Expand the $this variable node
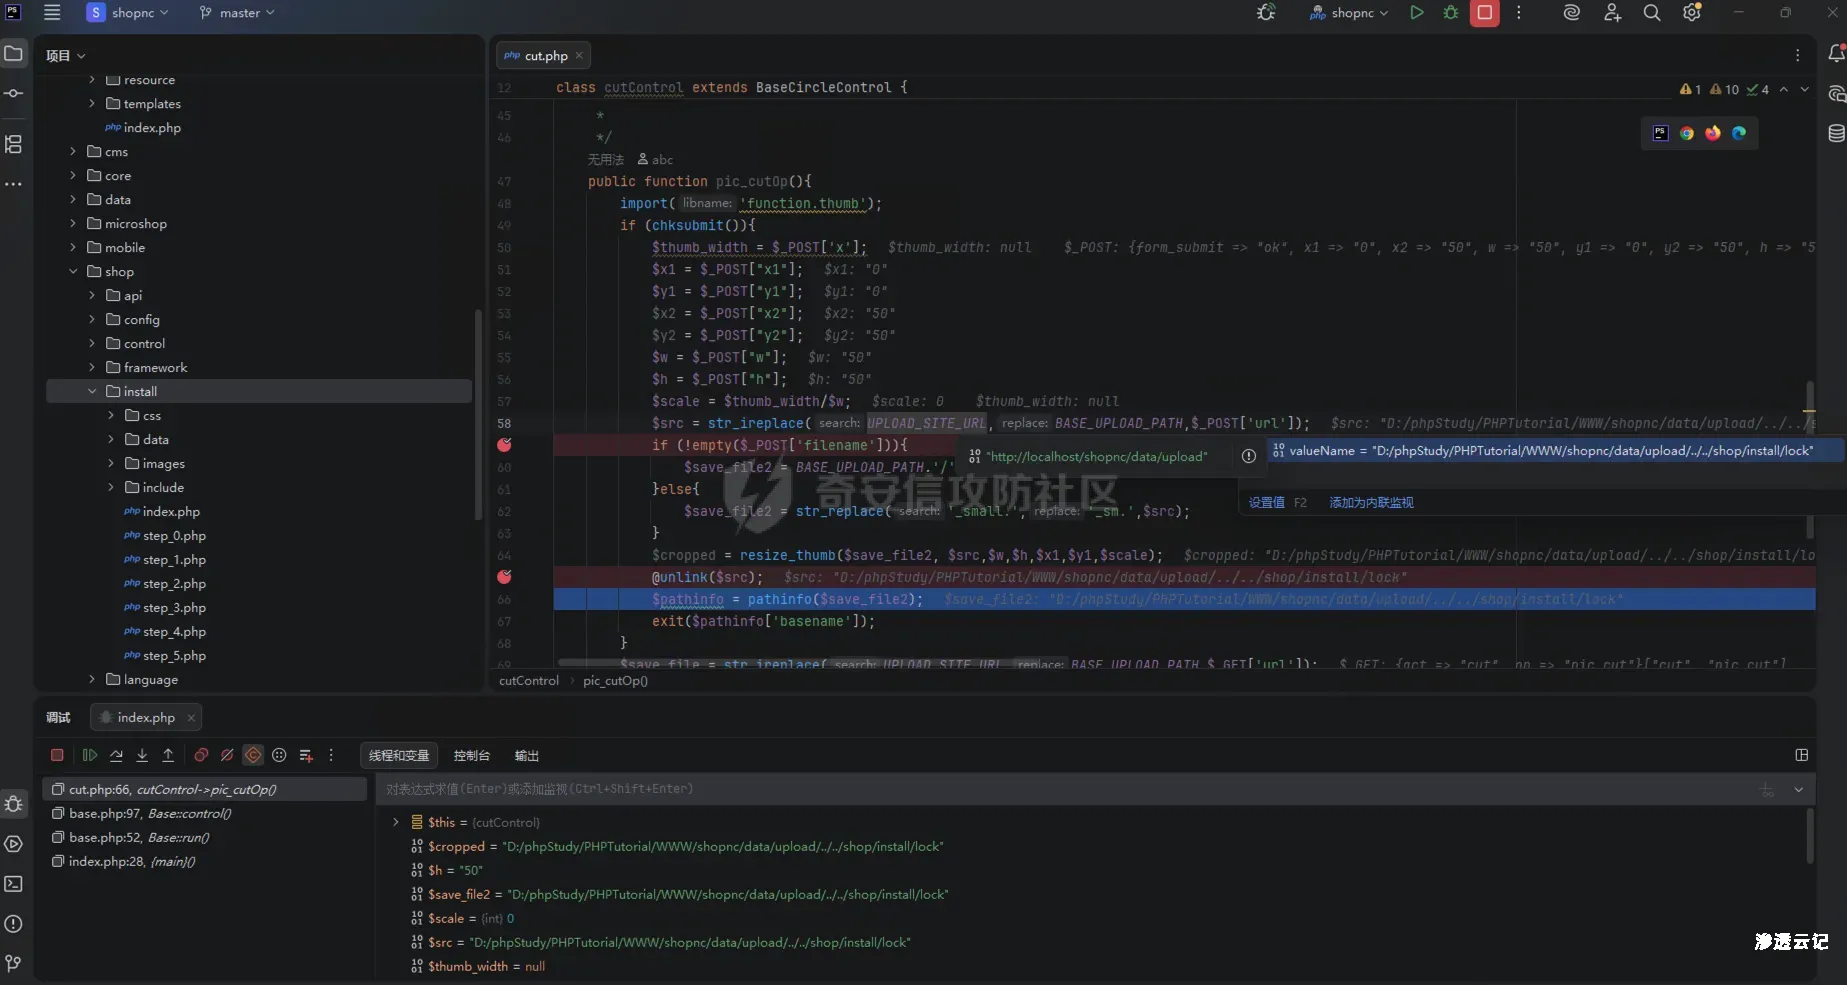This screenshot has width=1847, height=985. (x=396, y=822)
